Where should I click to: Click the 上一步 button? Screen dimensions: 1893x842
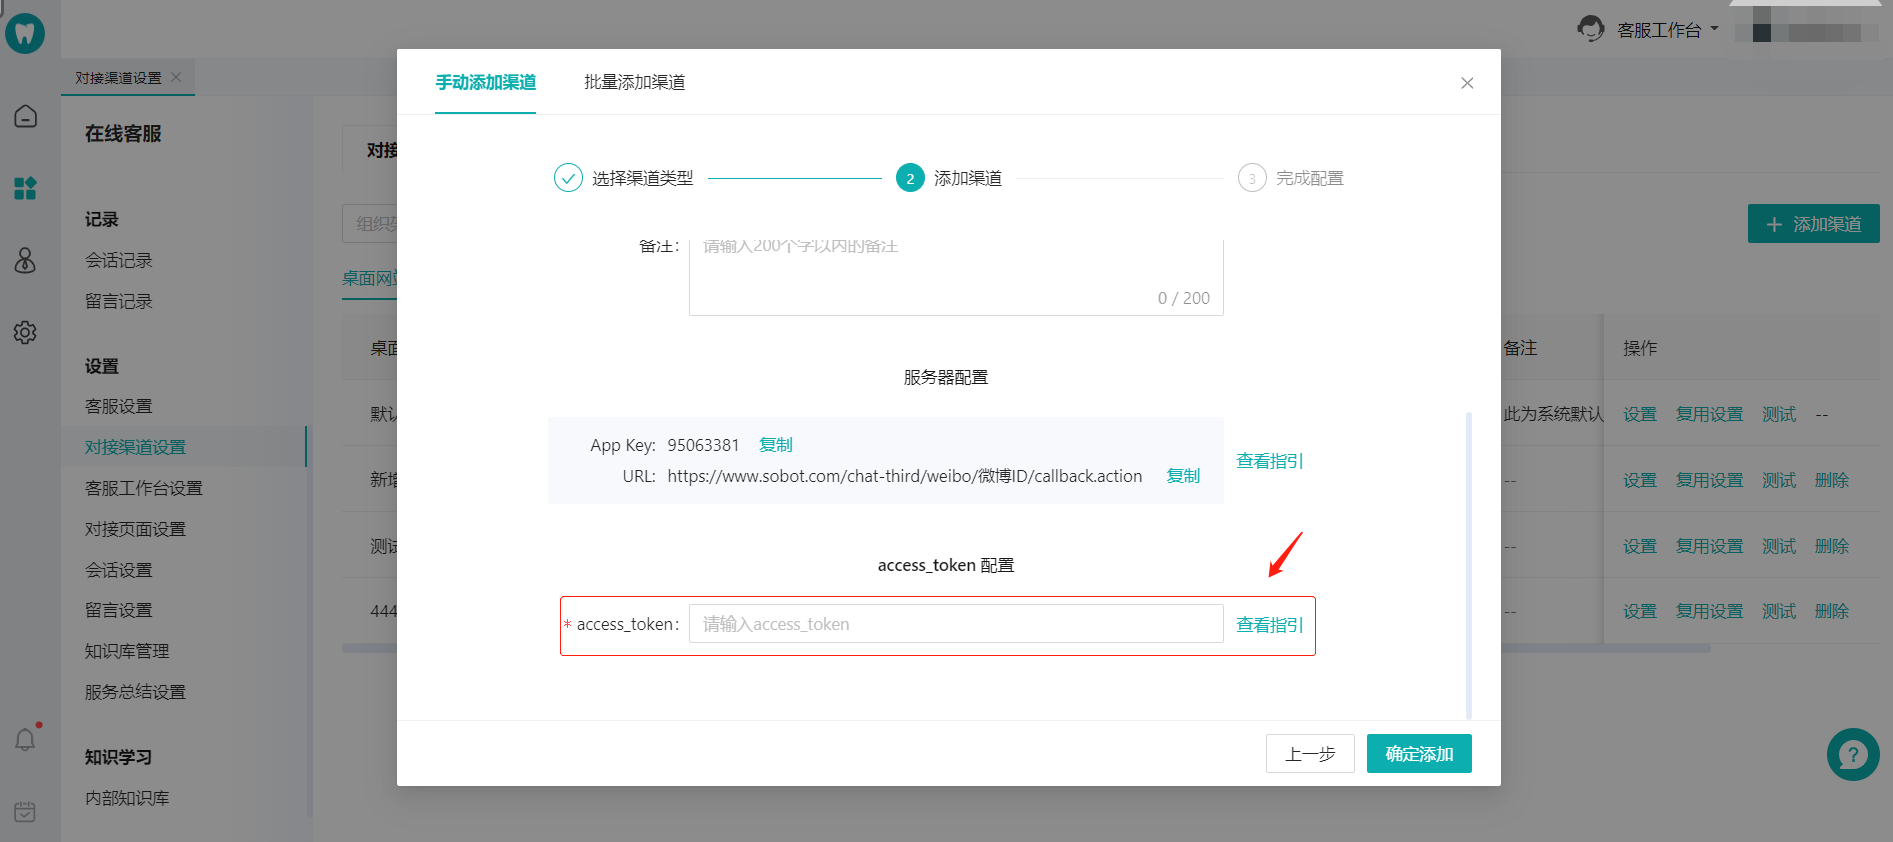point(1310,754)
